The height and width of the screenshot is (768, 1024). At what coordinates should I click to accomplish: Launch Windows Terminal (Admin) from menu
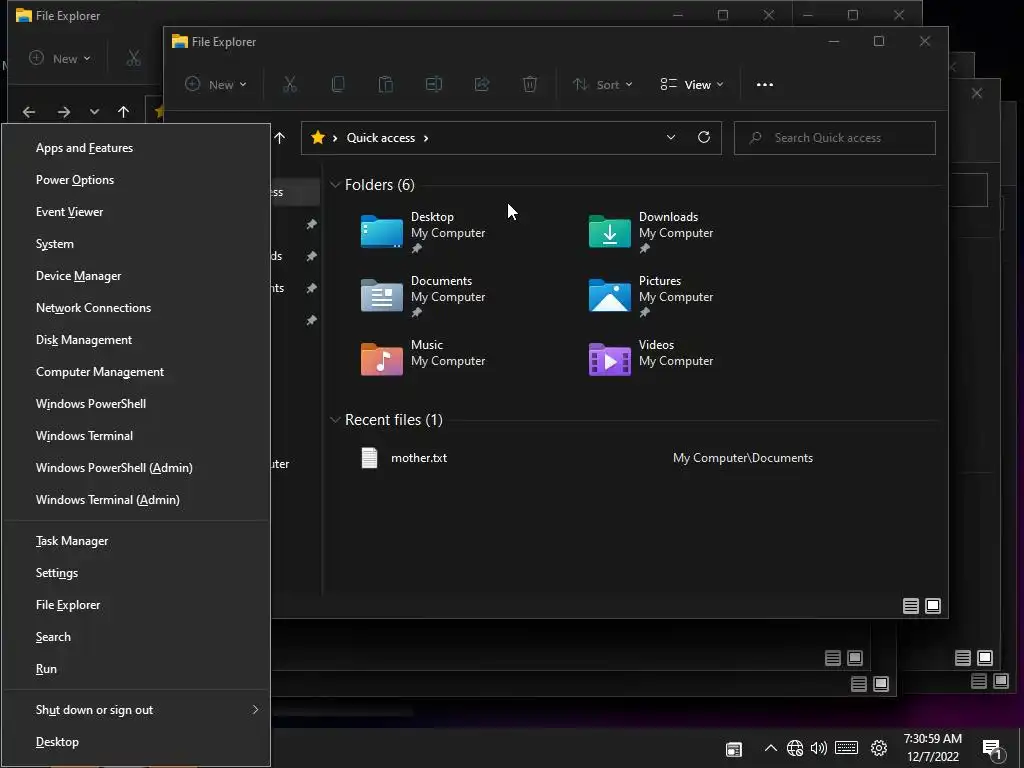136,500
